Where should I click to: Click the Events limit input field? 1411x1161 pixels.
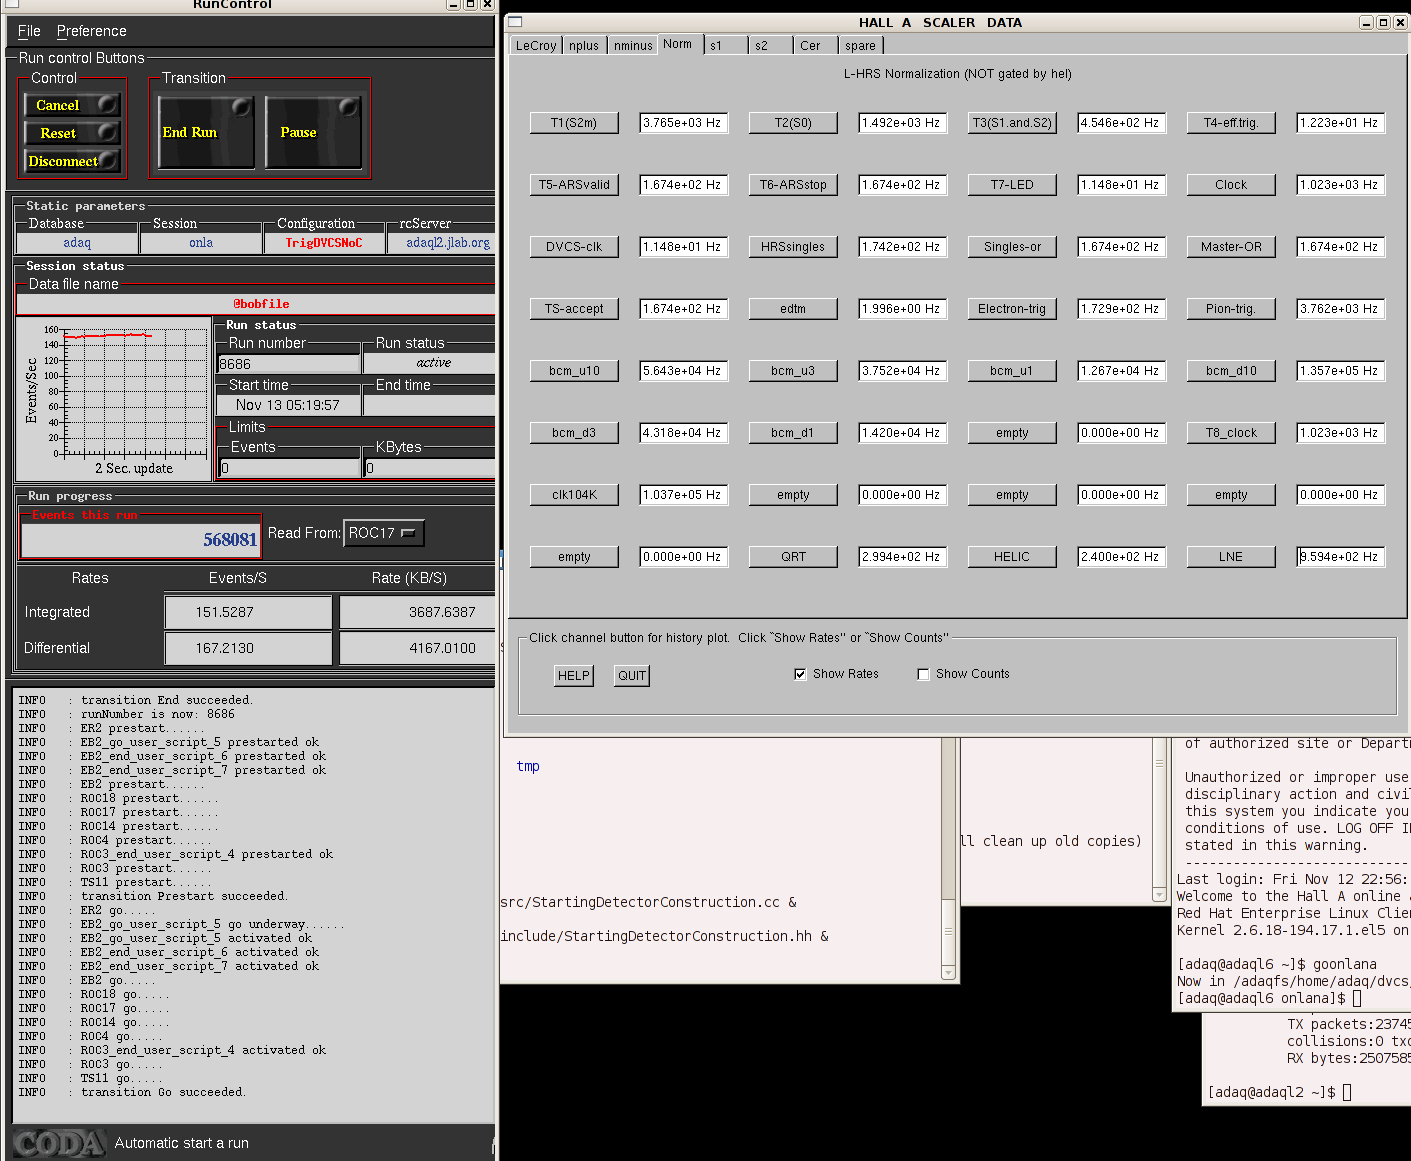pyautogui.click(x=290, y=468)
